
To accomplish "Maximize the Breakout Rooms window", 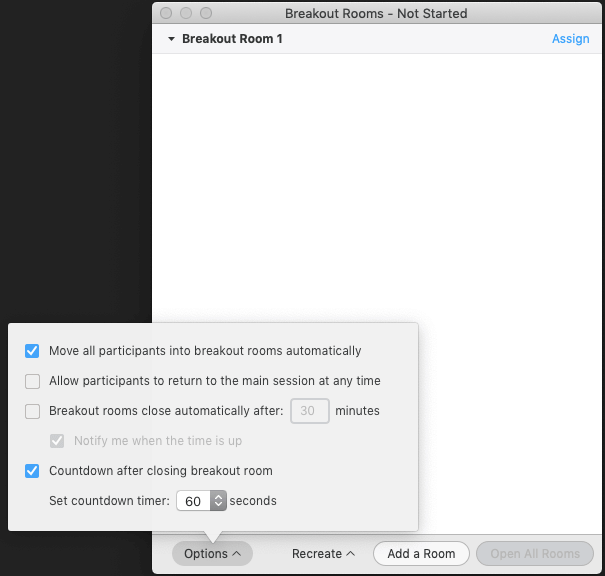I will pos(206,13).
